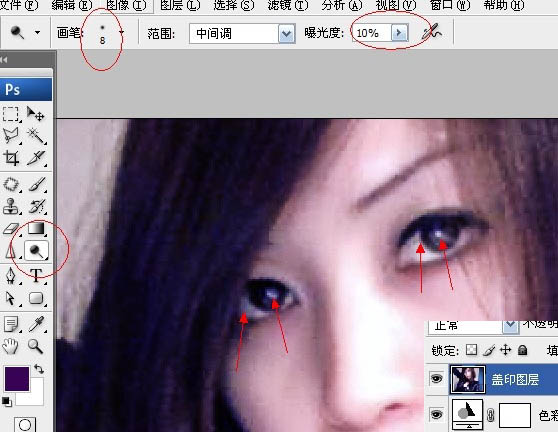Select the Clone Stamp tool
Screen dimensions: 558x432
pos(11,206)
